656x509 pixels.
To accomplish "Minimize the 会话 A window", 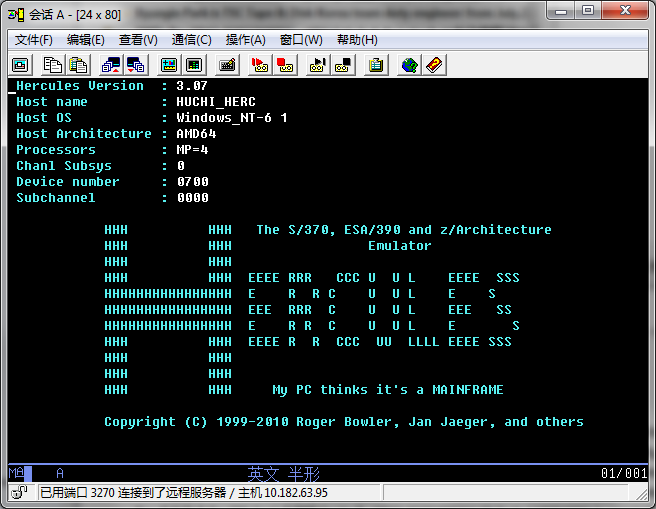I will click(x=561, y=11).
